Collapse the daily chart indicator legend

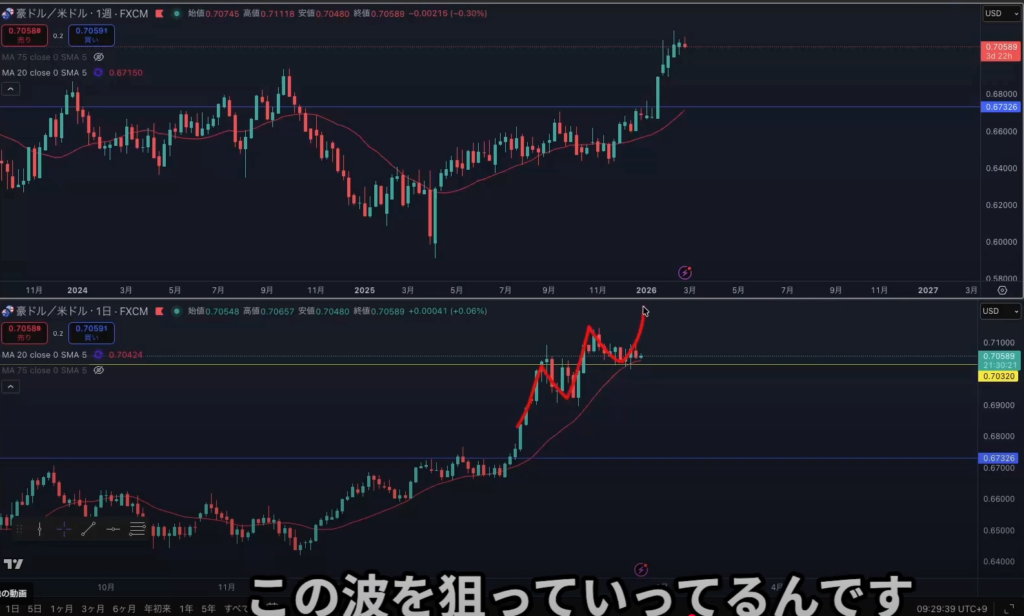(10, 387)
